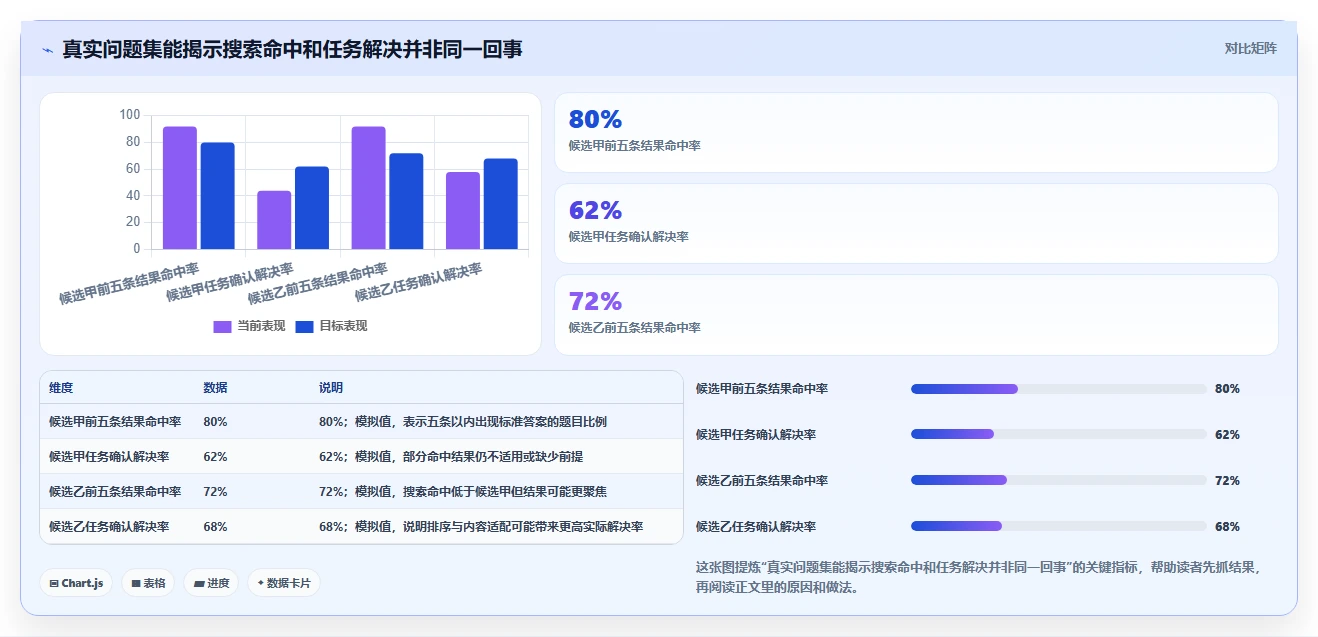Select table row cell 候选乙任务确认解决率

pyautogui.click(x=109, y=527)
